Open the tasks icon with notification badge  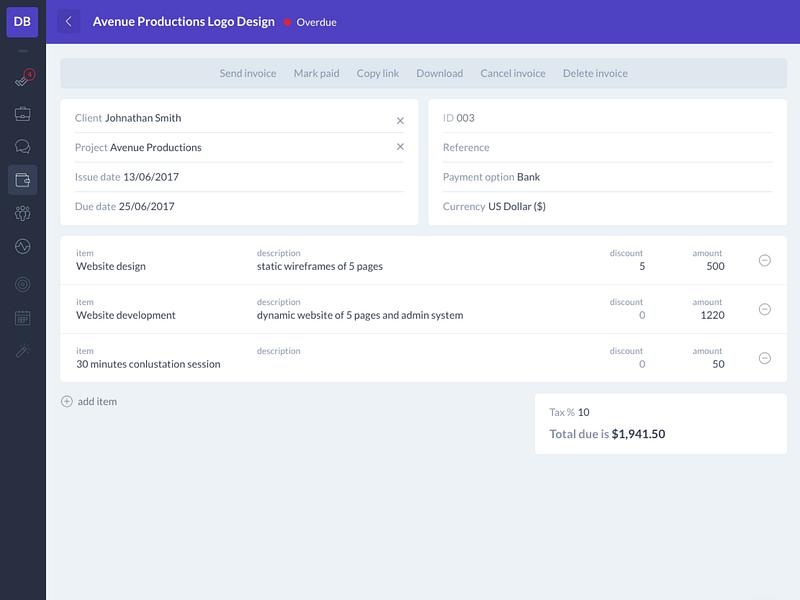click(23, 78)
